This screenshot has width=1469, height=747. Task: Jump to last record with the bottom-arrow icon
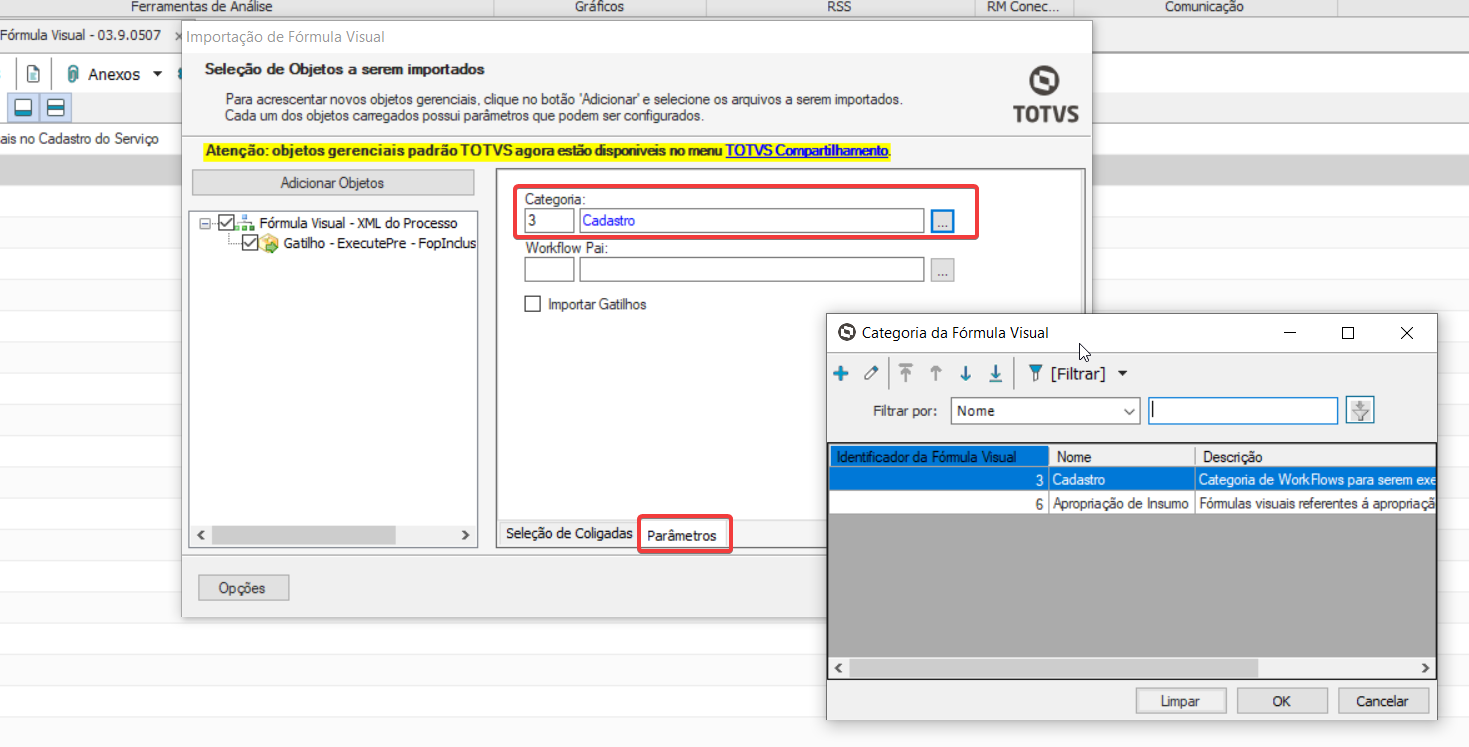(996, 373)
